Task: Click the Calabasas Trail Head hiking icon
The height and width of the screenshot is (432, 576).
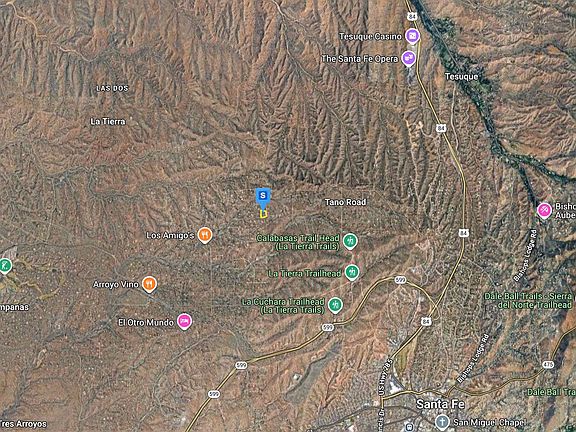Action: [x=350, y=241]
